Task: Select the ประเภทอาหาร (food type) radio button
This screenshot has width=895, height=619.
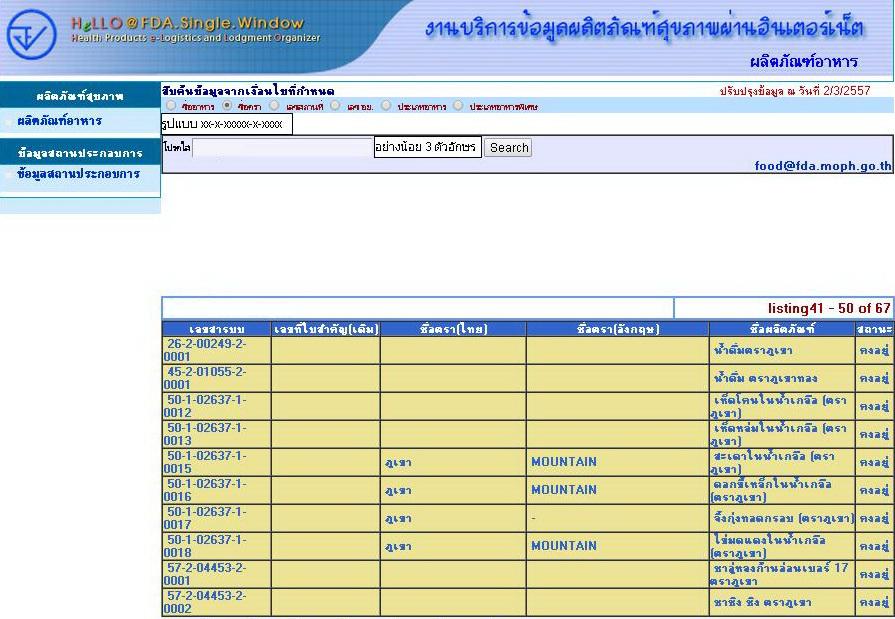Action: coord(386,106)
